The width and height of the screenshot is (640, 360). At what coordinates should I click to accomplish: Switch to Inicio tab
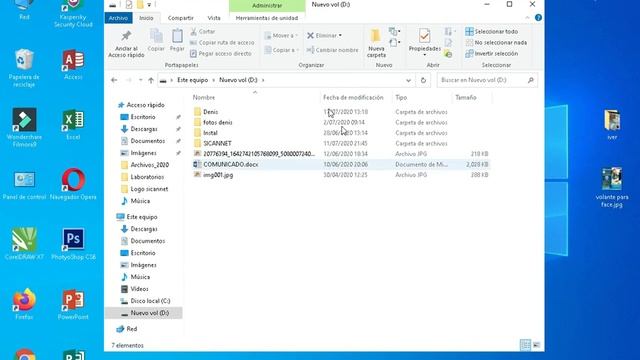tap(146, 18)
